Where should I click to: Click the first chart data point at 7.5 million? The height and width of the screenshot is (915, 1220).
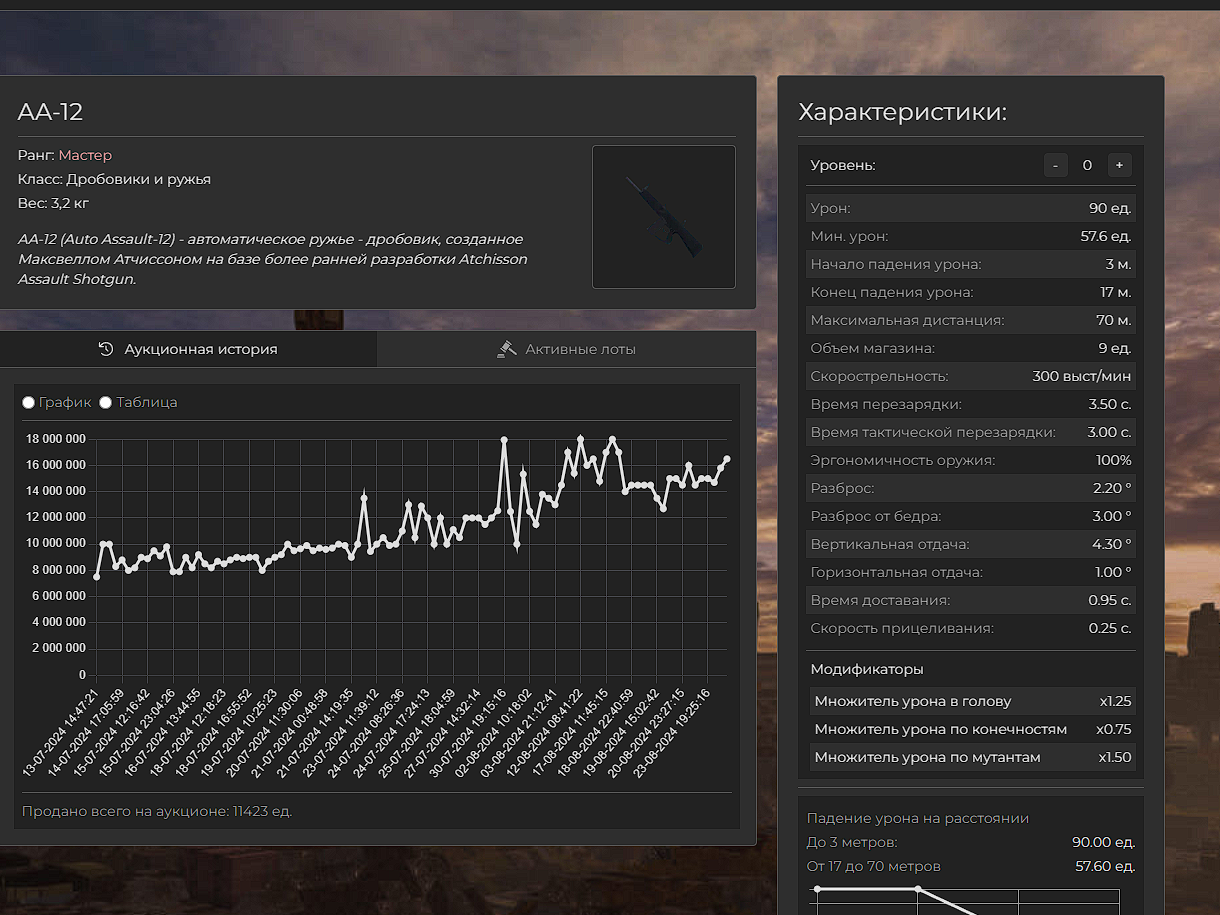coord(96,577)
